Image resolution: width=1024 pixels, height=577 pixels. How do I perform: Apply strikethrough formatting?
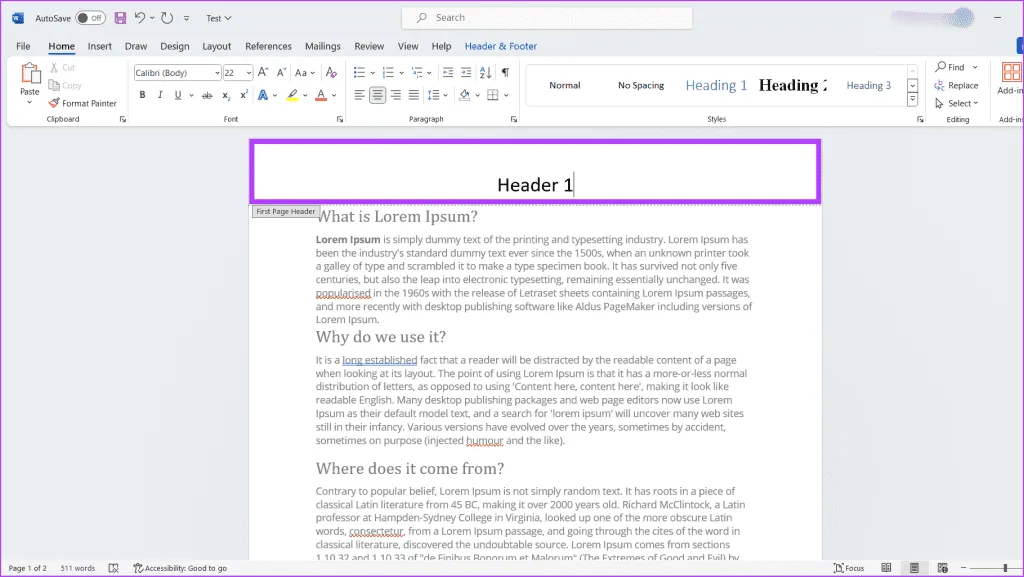click(207, 95)
